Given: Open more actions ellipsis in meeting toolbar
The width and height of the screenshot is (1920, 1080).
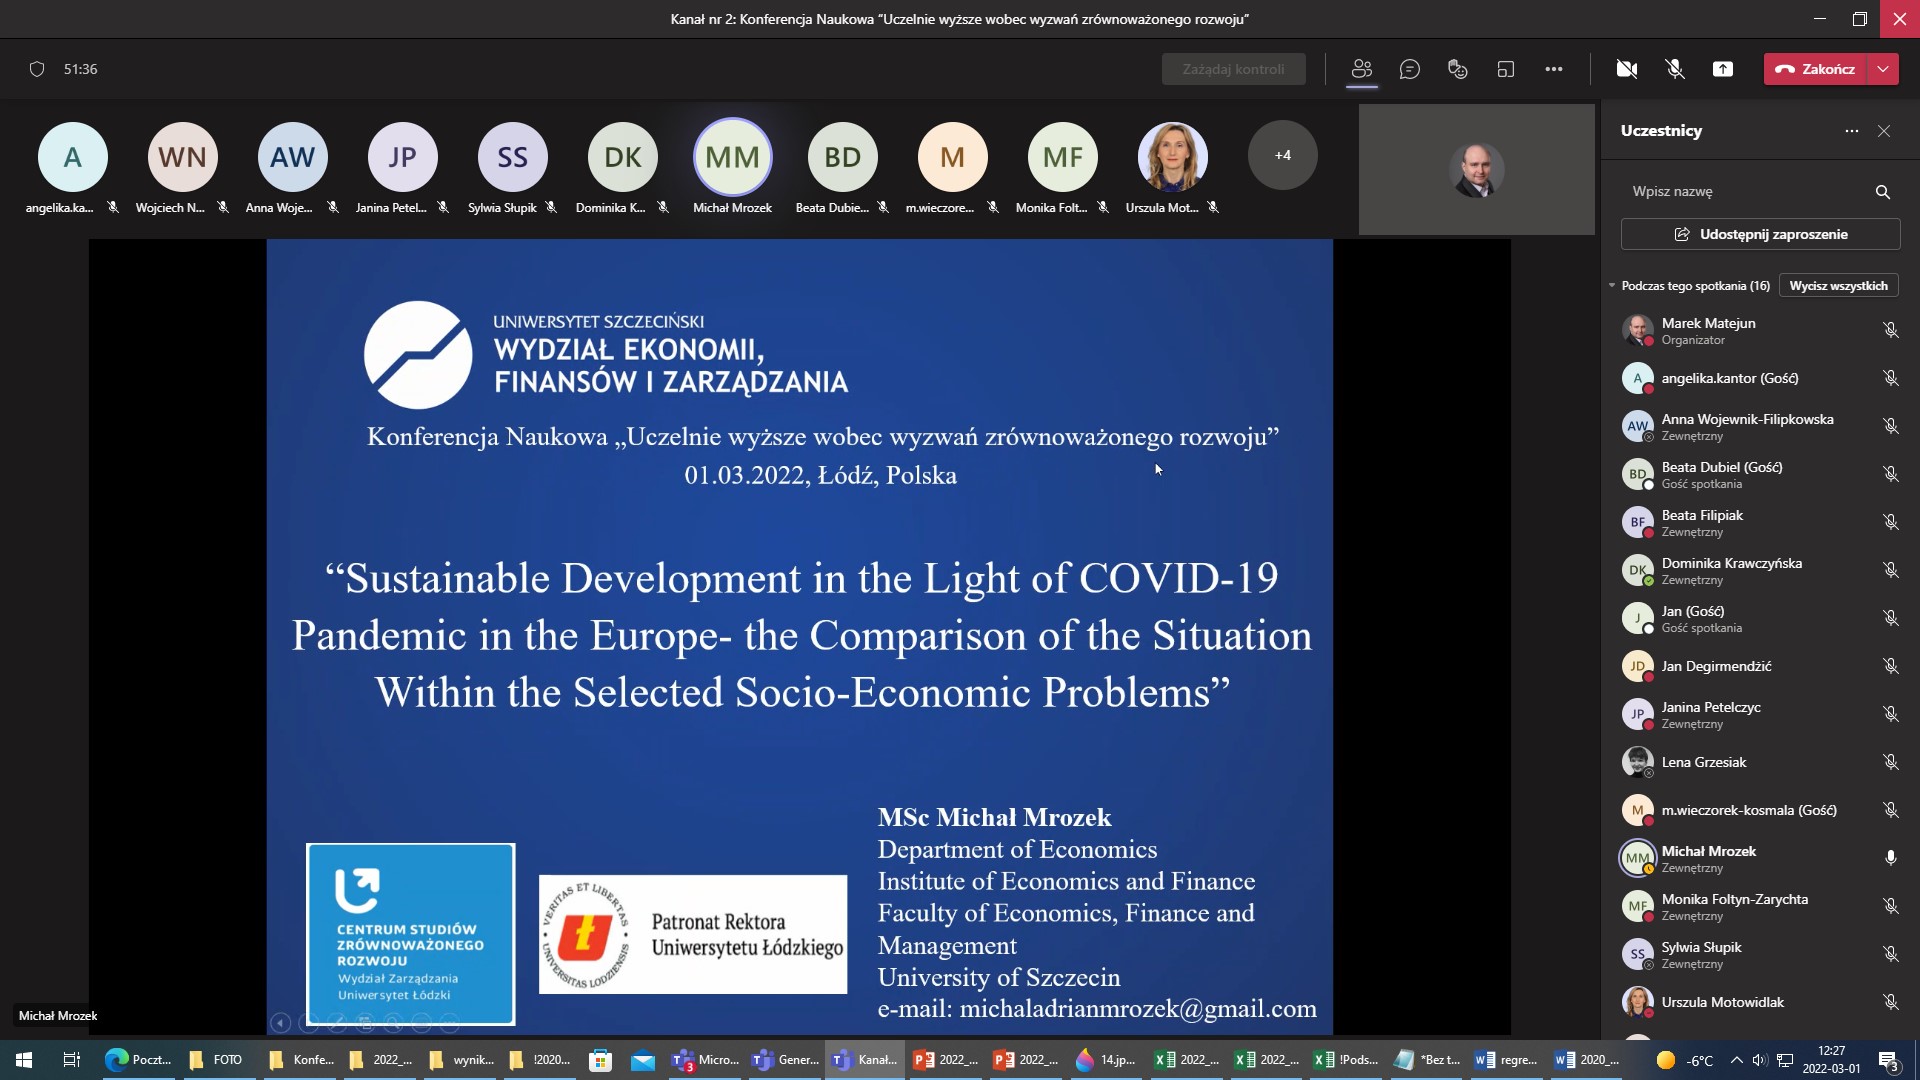Looking at the screenshot, I should (1553, 69).
